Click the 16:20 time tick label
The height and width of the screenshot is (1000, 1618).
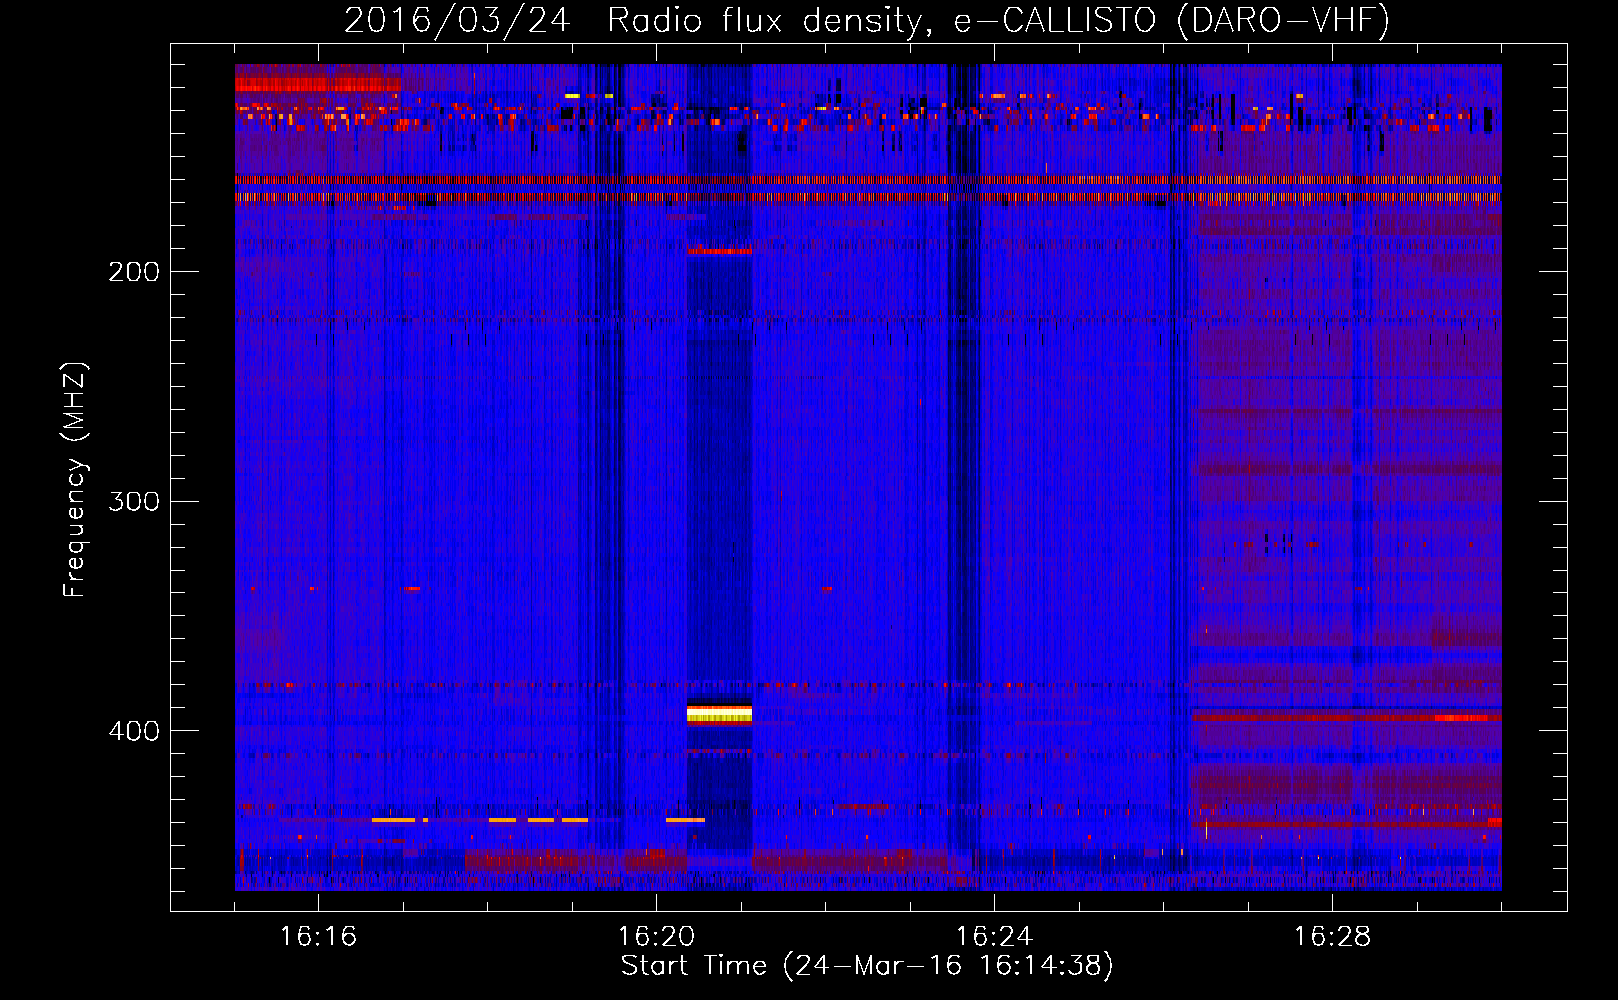tap(656, 937)
